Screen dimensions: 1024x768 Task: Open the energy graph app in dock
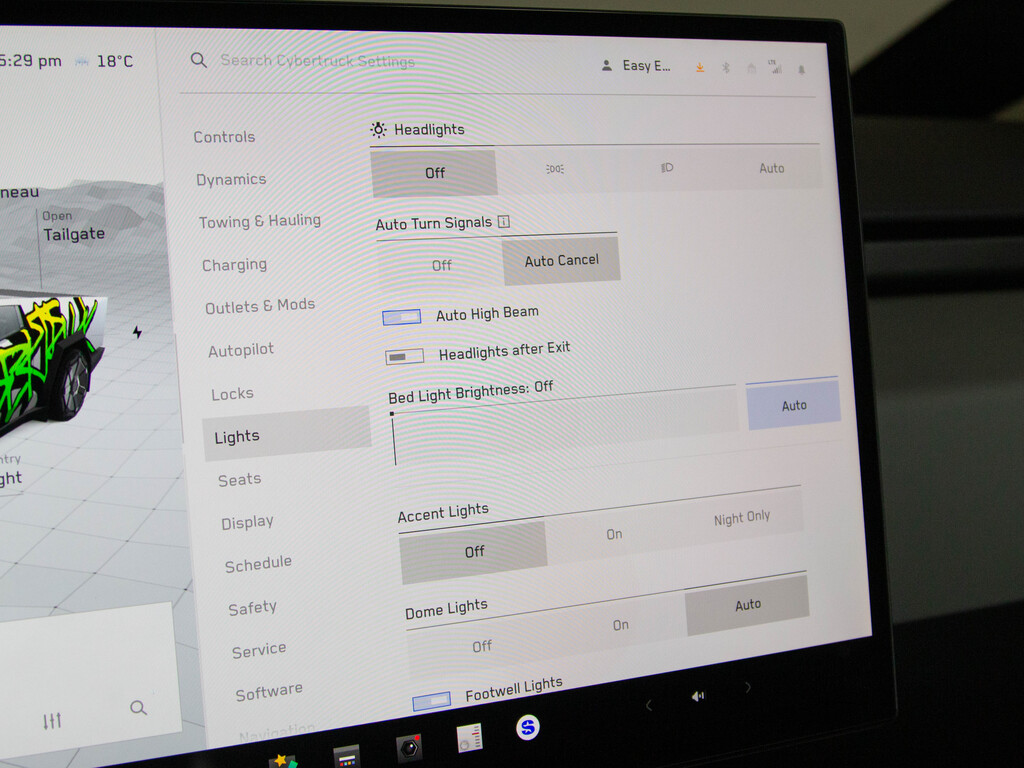(x=470, y=738)
